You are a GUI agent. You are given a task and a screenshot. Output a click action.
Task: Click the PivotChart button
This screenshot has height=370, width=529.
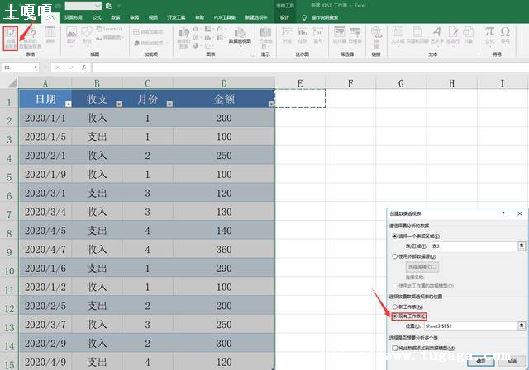(x=240, y=36)
